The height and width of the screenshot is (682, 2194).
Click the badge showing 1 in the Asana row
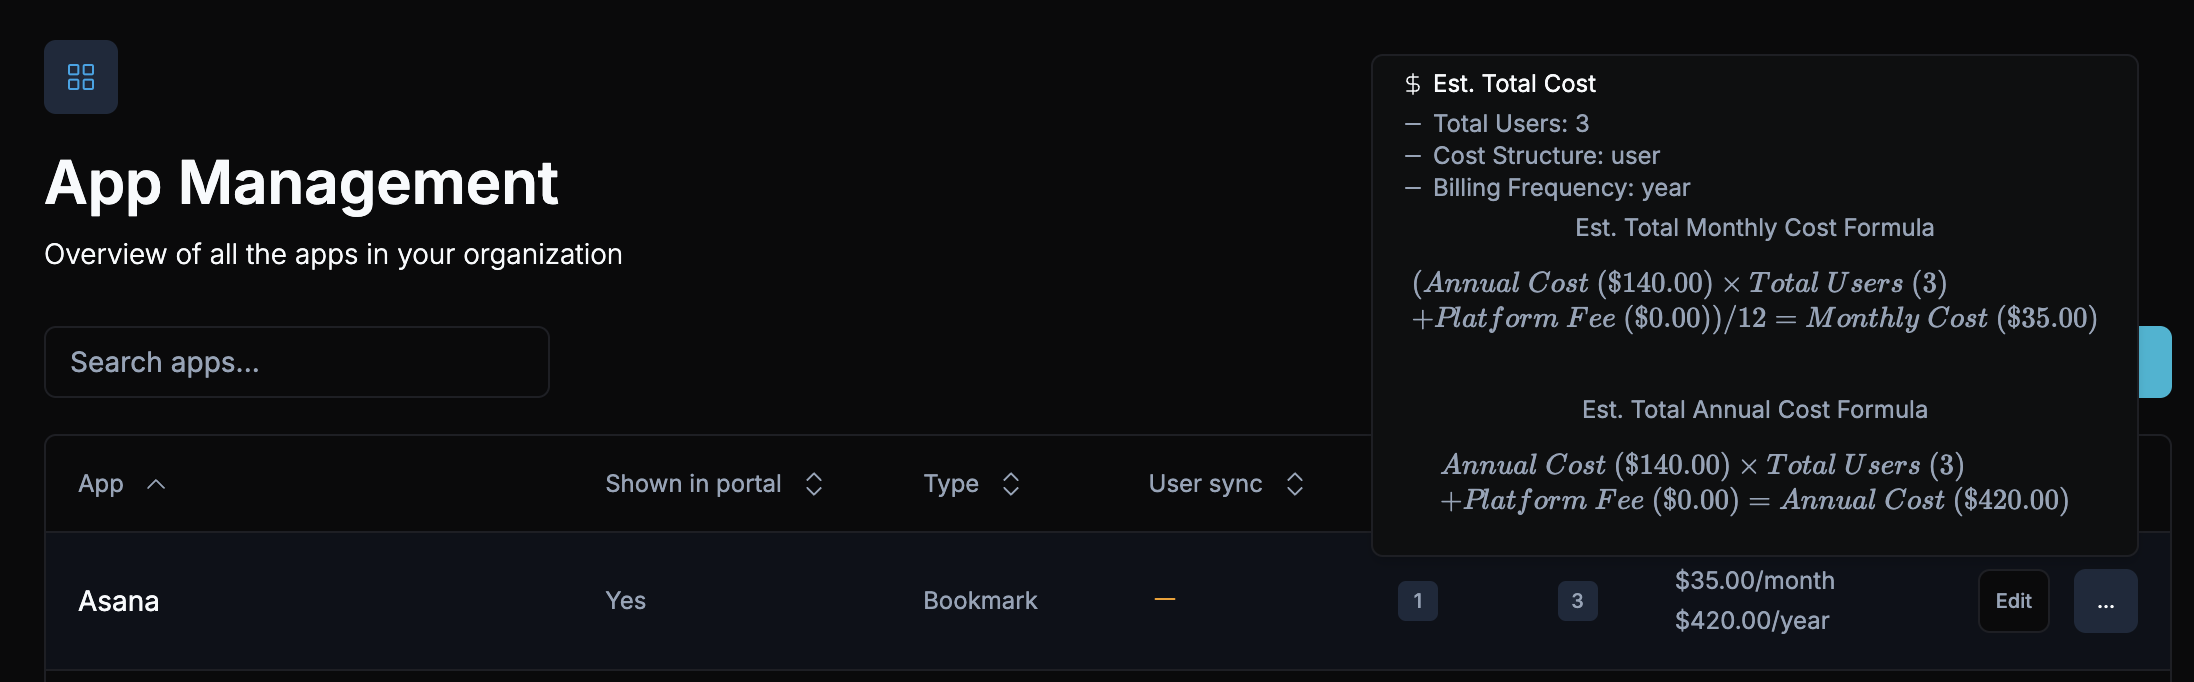pos(1417,601)
